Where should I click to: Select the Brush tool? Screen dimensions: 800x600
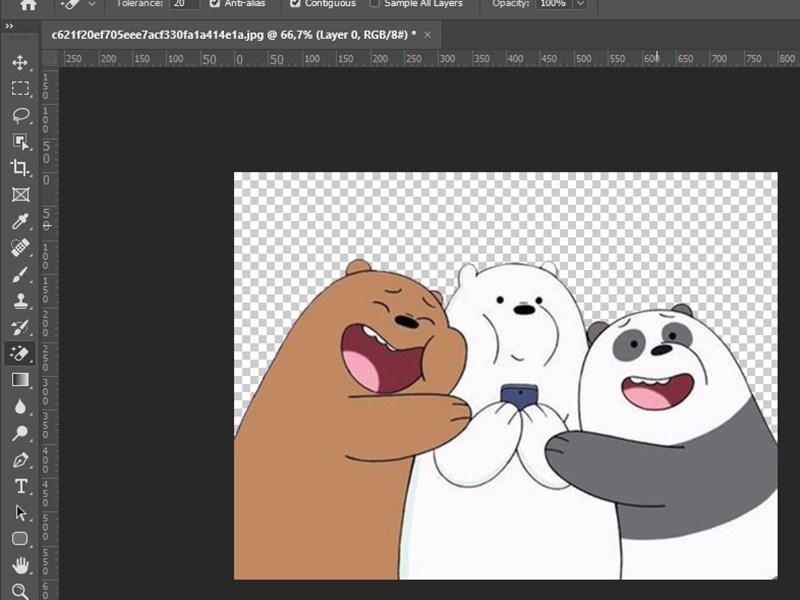(20, 275)
